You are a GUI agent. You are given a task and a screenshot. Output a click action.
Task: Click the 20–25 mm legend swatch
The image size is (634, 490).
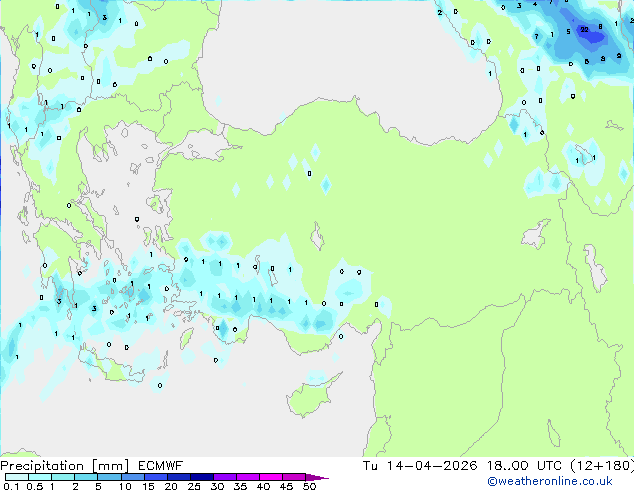178,477
